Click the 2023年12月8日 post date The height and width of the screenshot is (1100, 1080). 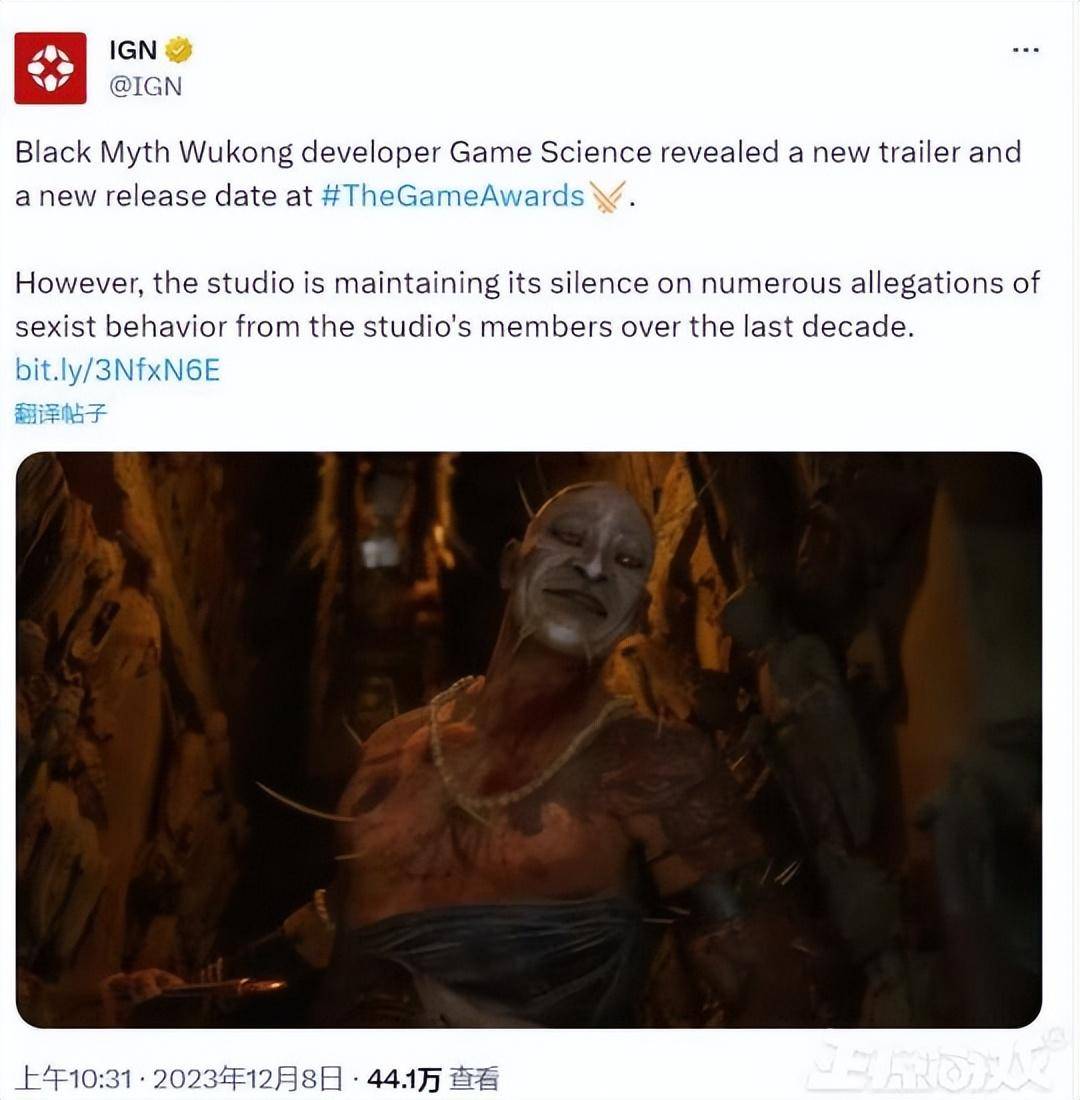[x=248, y=1079]
